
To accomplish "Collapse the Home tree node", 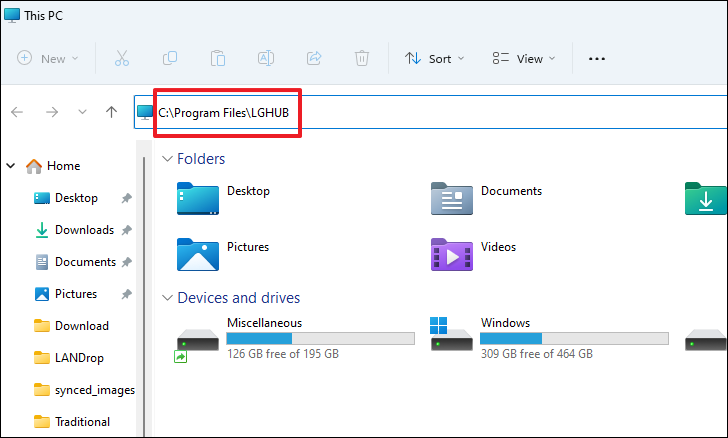I will 11,165.
